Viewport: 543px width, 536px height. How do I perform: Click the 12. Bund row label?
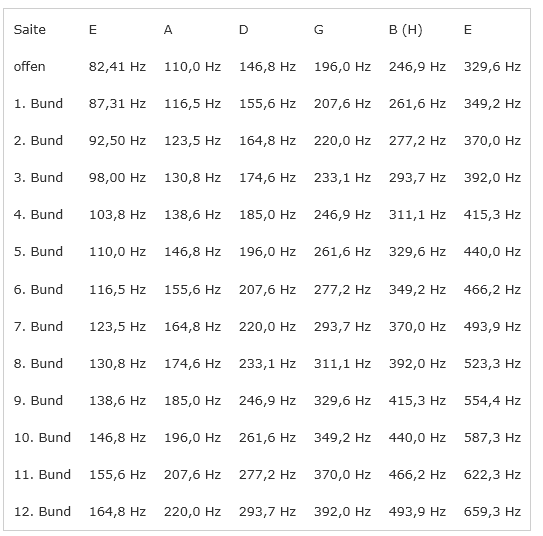pos(42,511)
